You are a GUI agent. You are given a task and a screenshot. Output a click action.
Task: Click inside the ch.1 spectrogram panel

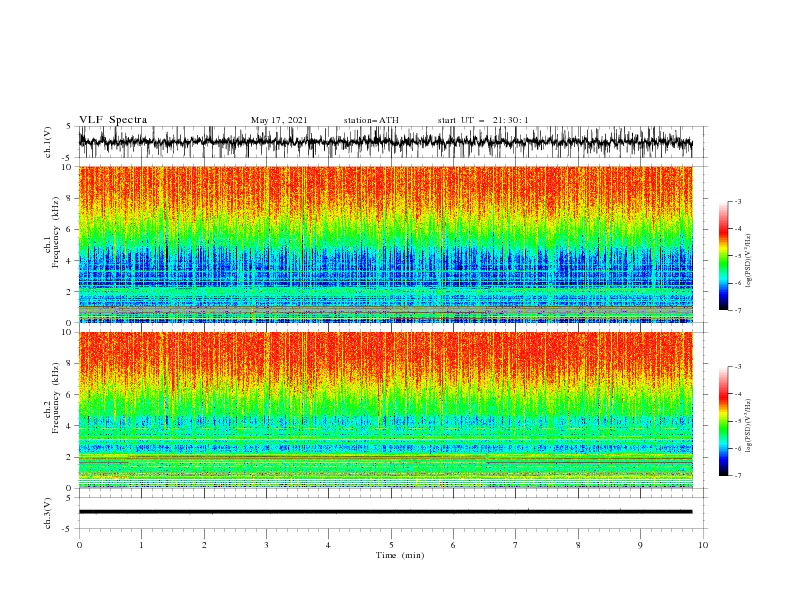(386, 244)
